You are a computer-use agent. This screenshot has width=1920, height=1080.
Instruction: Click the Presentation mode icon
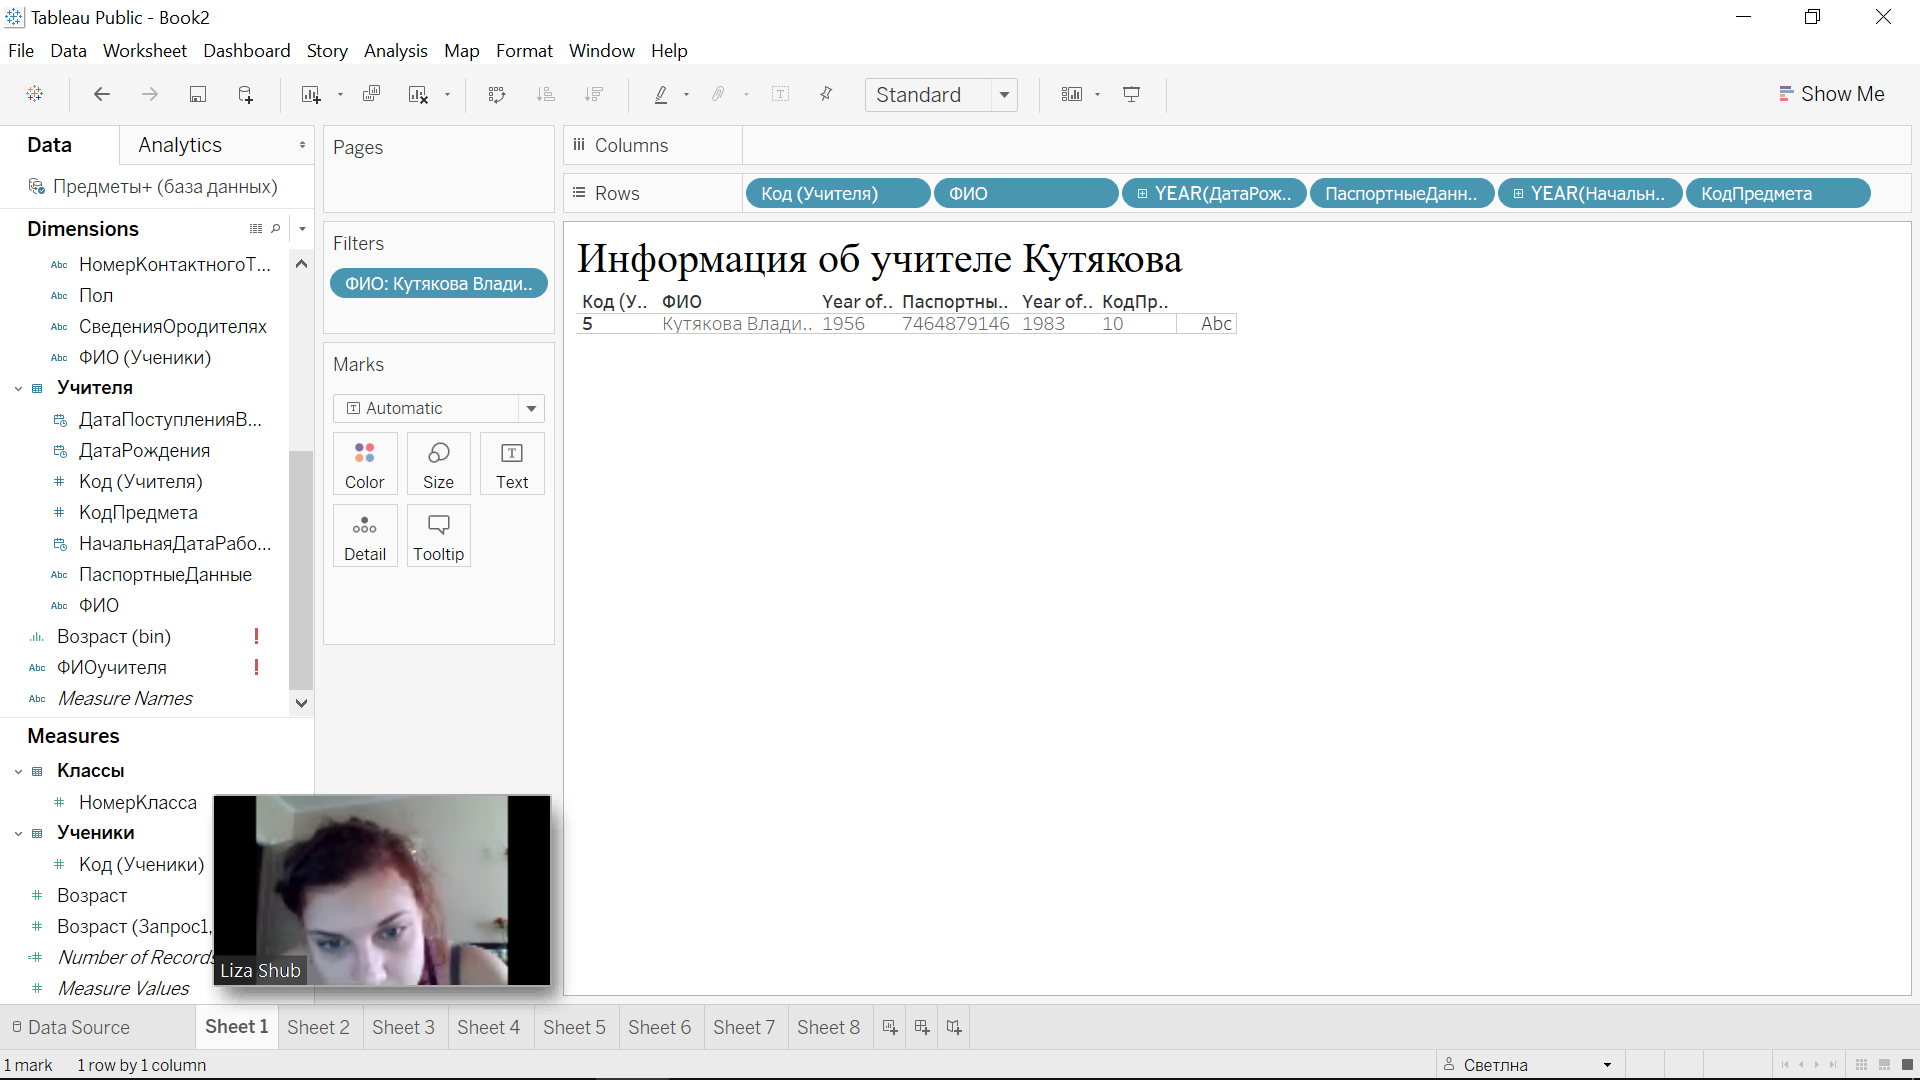pyautogui.click(x=1132, y=94)
